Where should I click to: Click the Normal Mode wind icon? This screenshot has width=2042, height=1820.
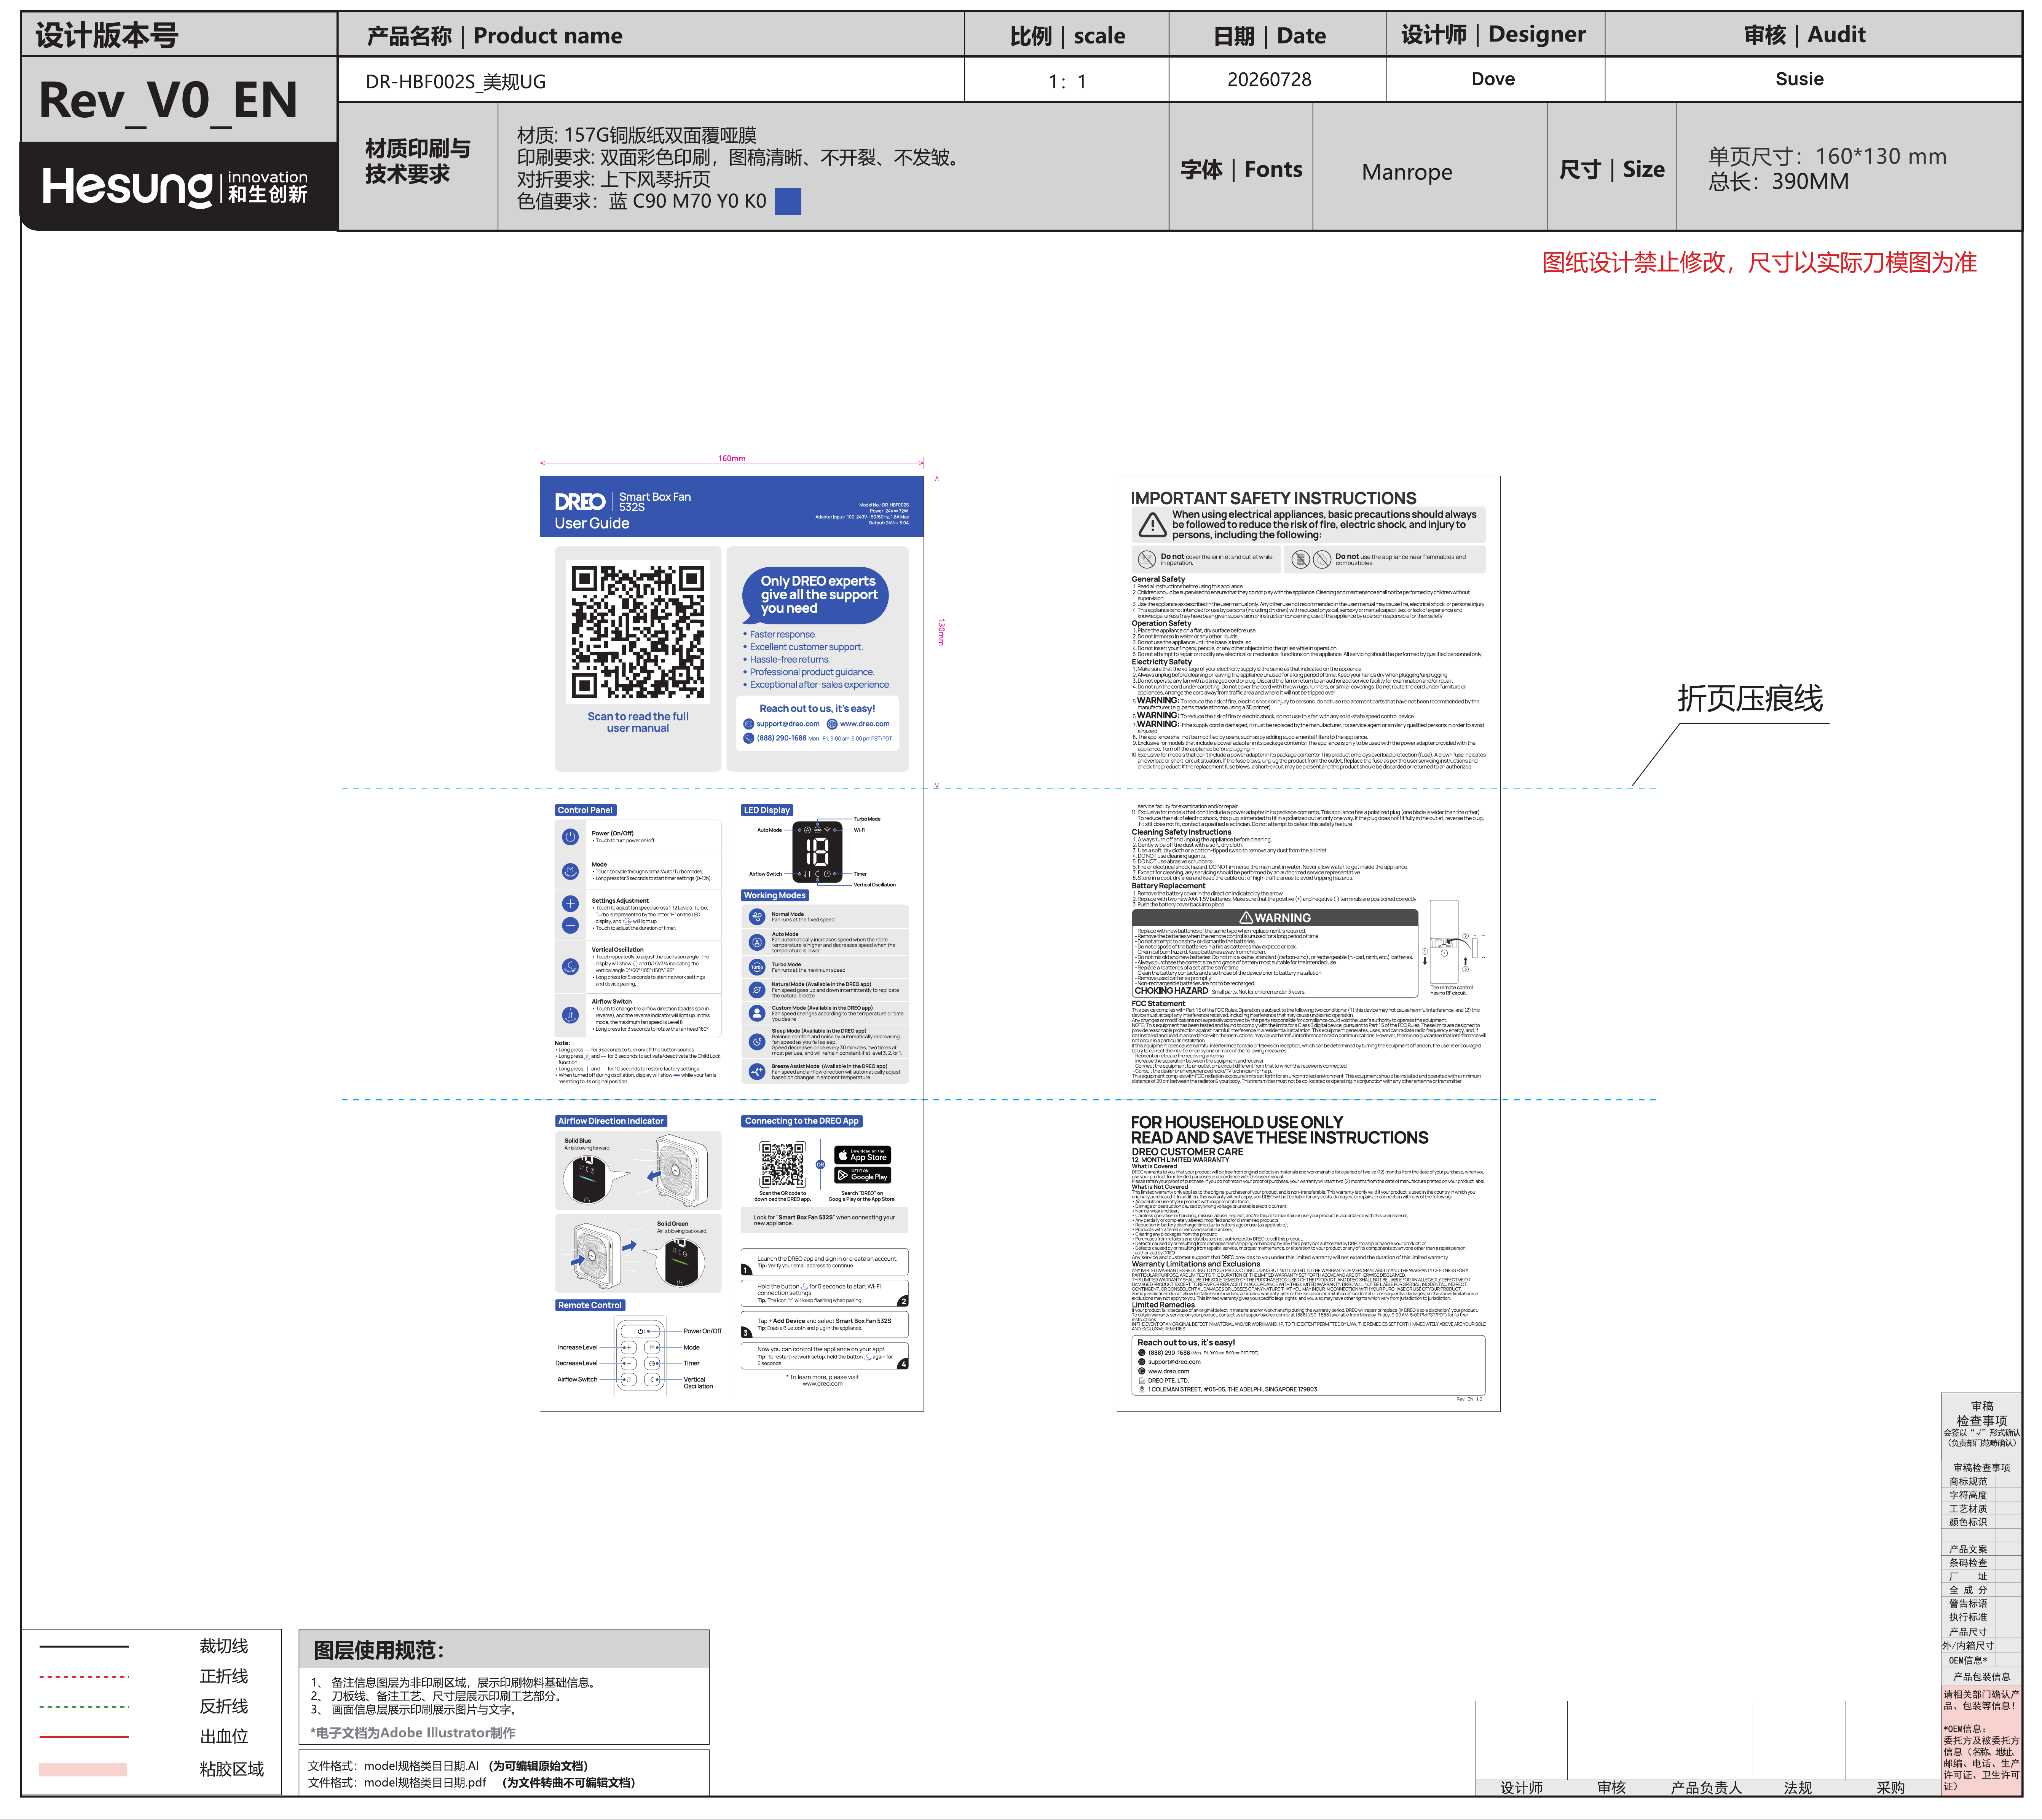(x=757, y=917)
